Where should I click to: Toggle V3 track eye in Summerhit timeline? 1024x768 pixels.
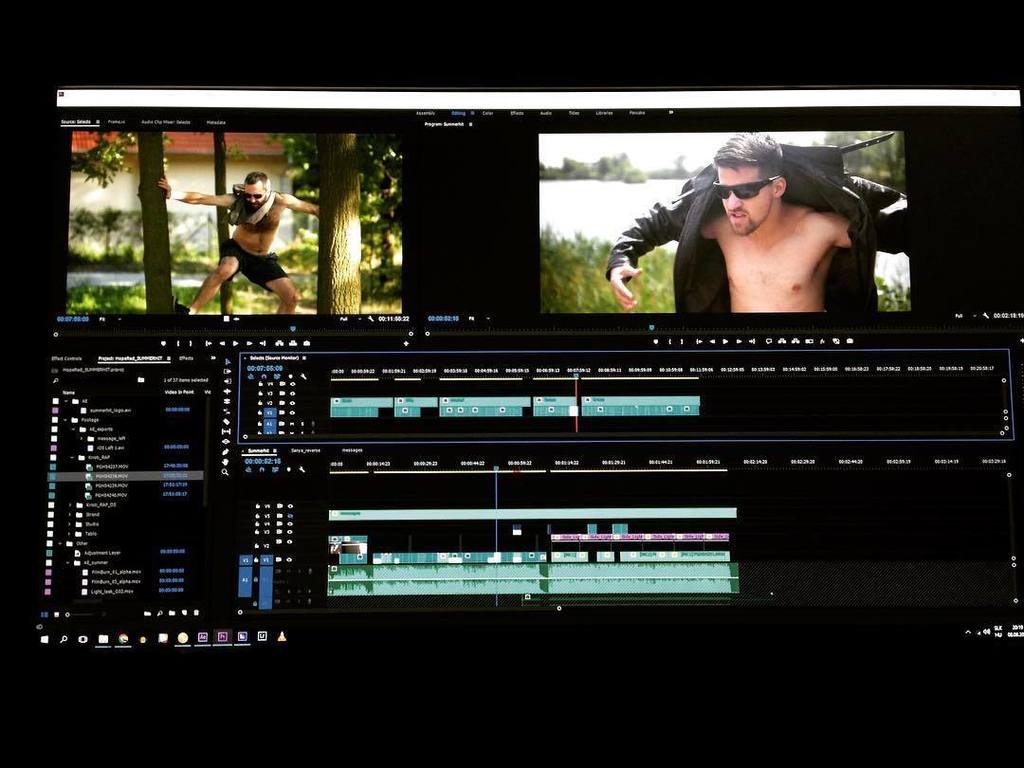(x=290, y=532)
